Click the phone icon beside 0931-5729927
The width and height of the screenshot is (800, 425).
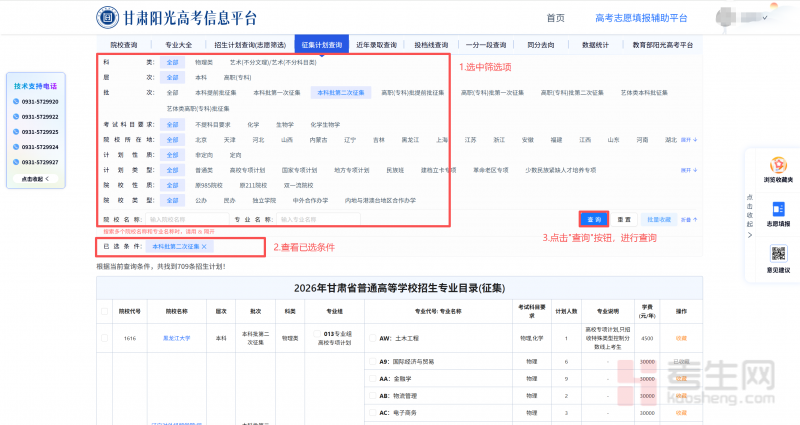16,162
